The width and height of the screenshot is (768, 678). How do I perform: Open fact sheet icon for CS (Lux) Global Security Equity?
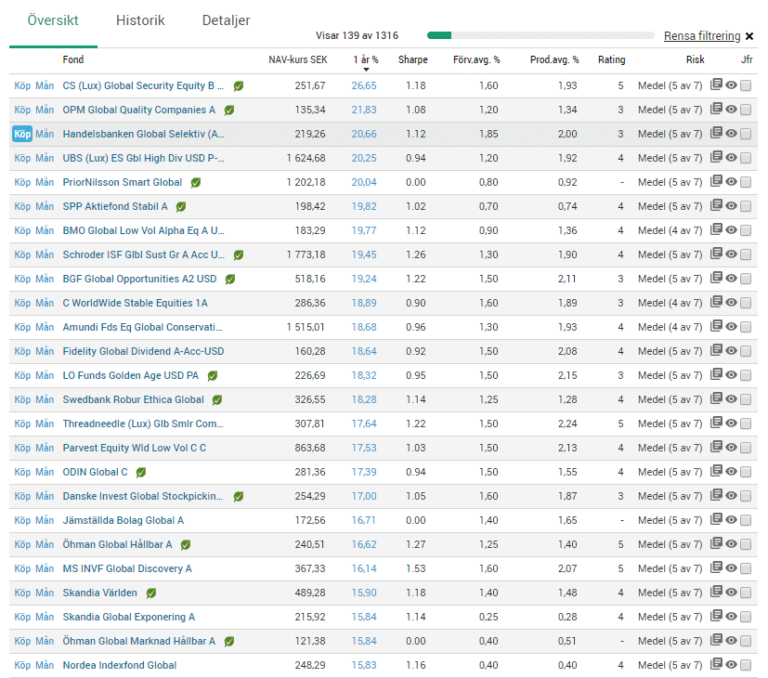click(x=716, y=86)
